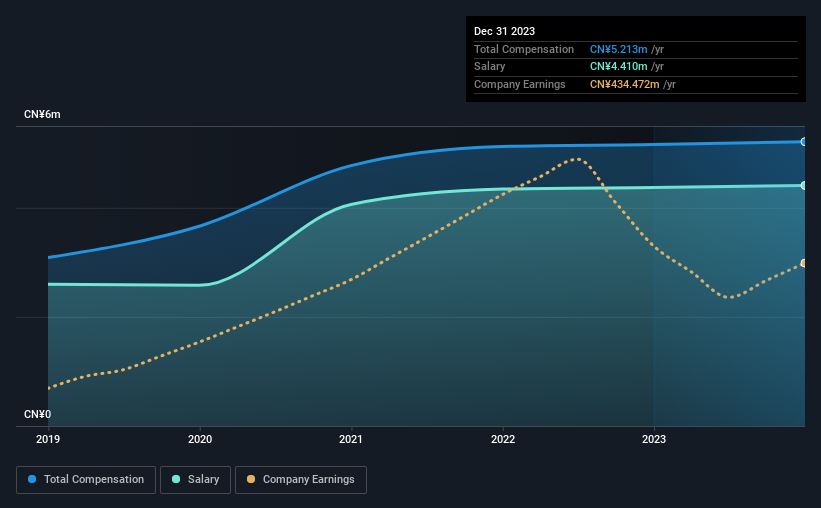This screenshot has width=821, height=508.
Task: Click the 2021 x-axis label
Action: [x=351, y=439]
